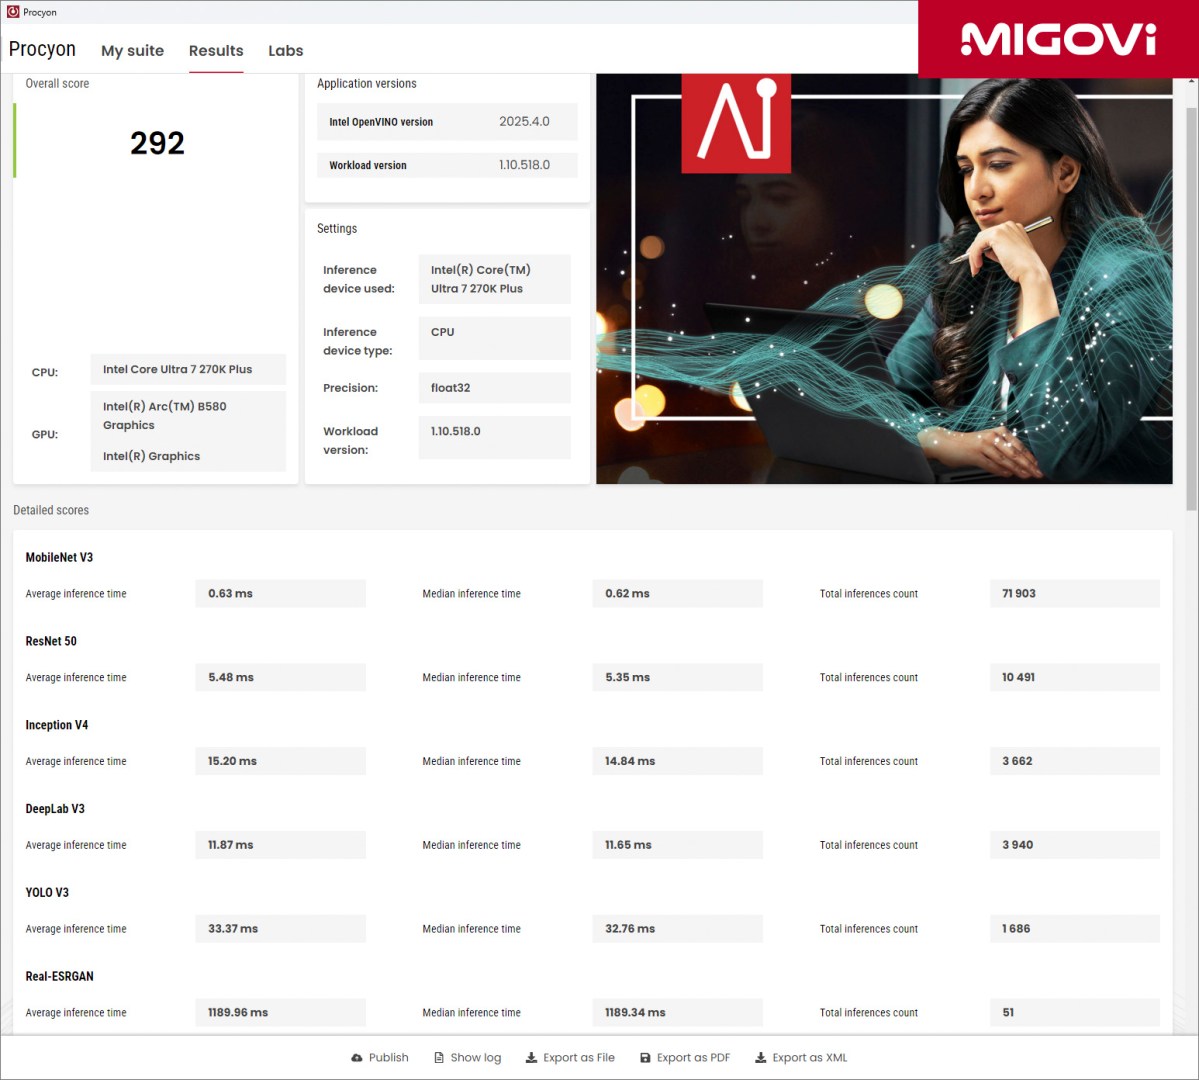Switch to the My suite tab
This screenshot has width=1199, height=1080.
tap(132, 51)
